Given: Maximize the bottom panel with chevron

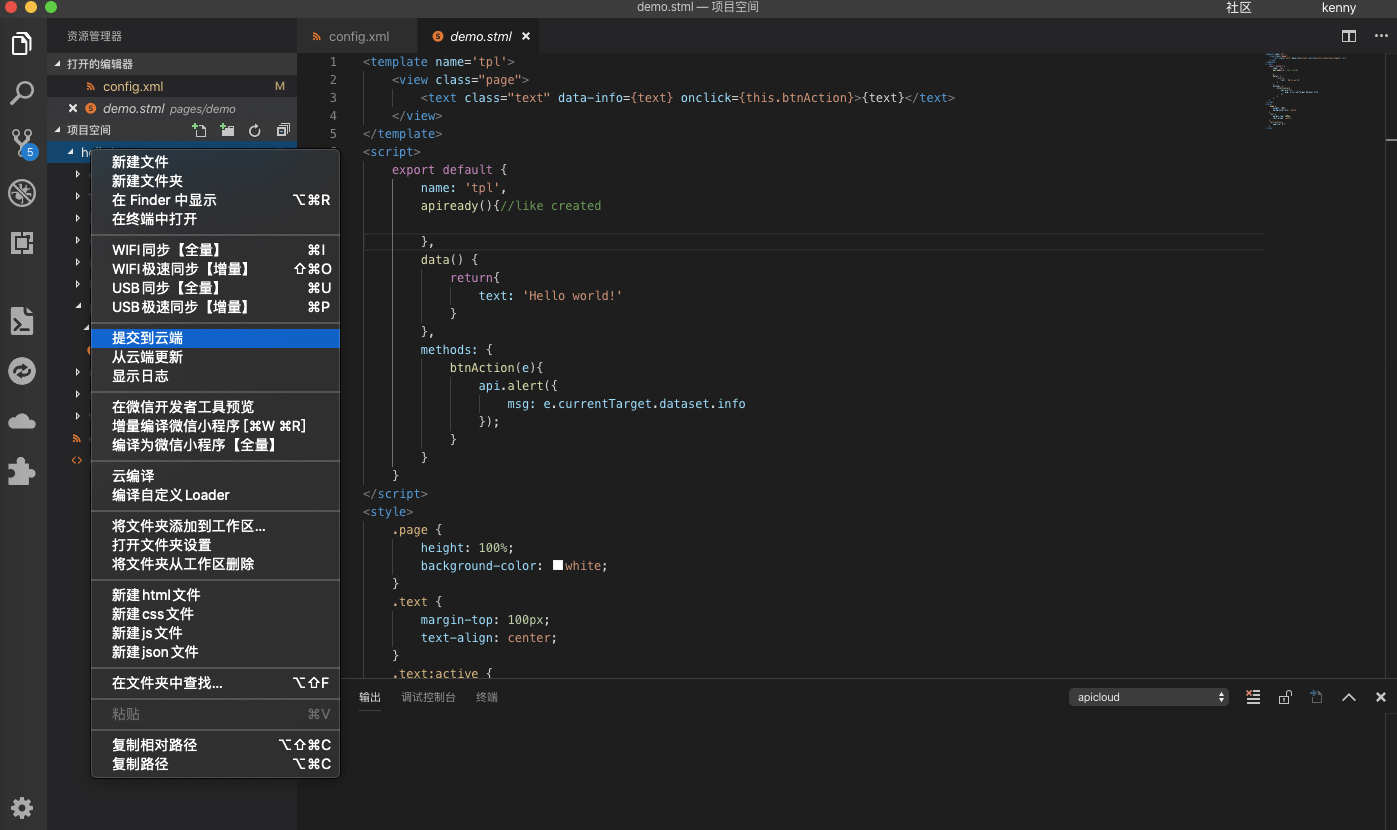Looking at the screenshot, I should [x=1349, y=697].
